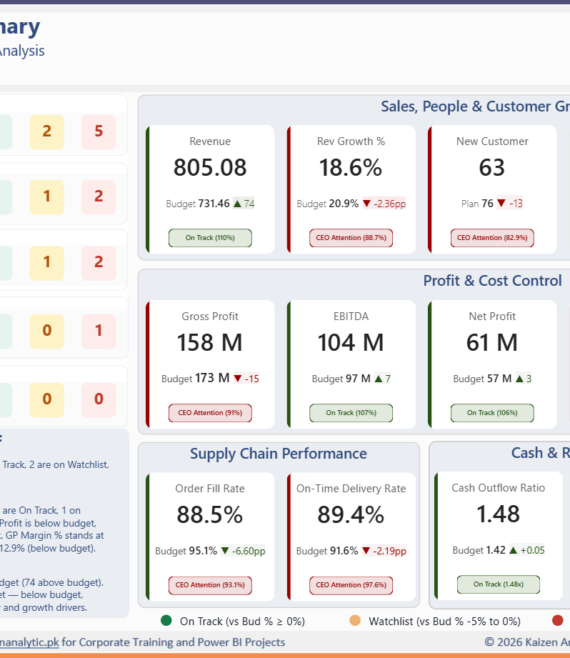
Task: Select the On Track (110%) status badge
Action: 210,238
